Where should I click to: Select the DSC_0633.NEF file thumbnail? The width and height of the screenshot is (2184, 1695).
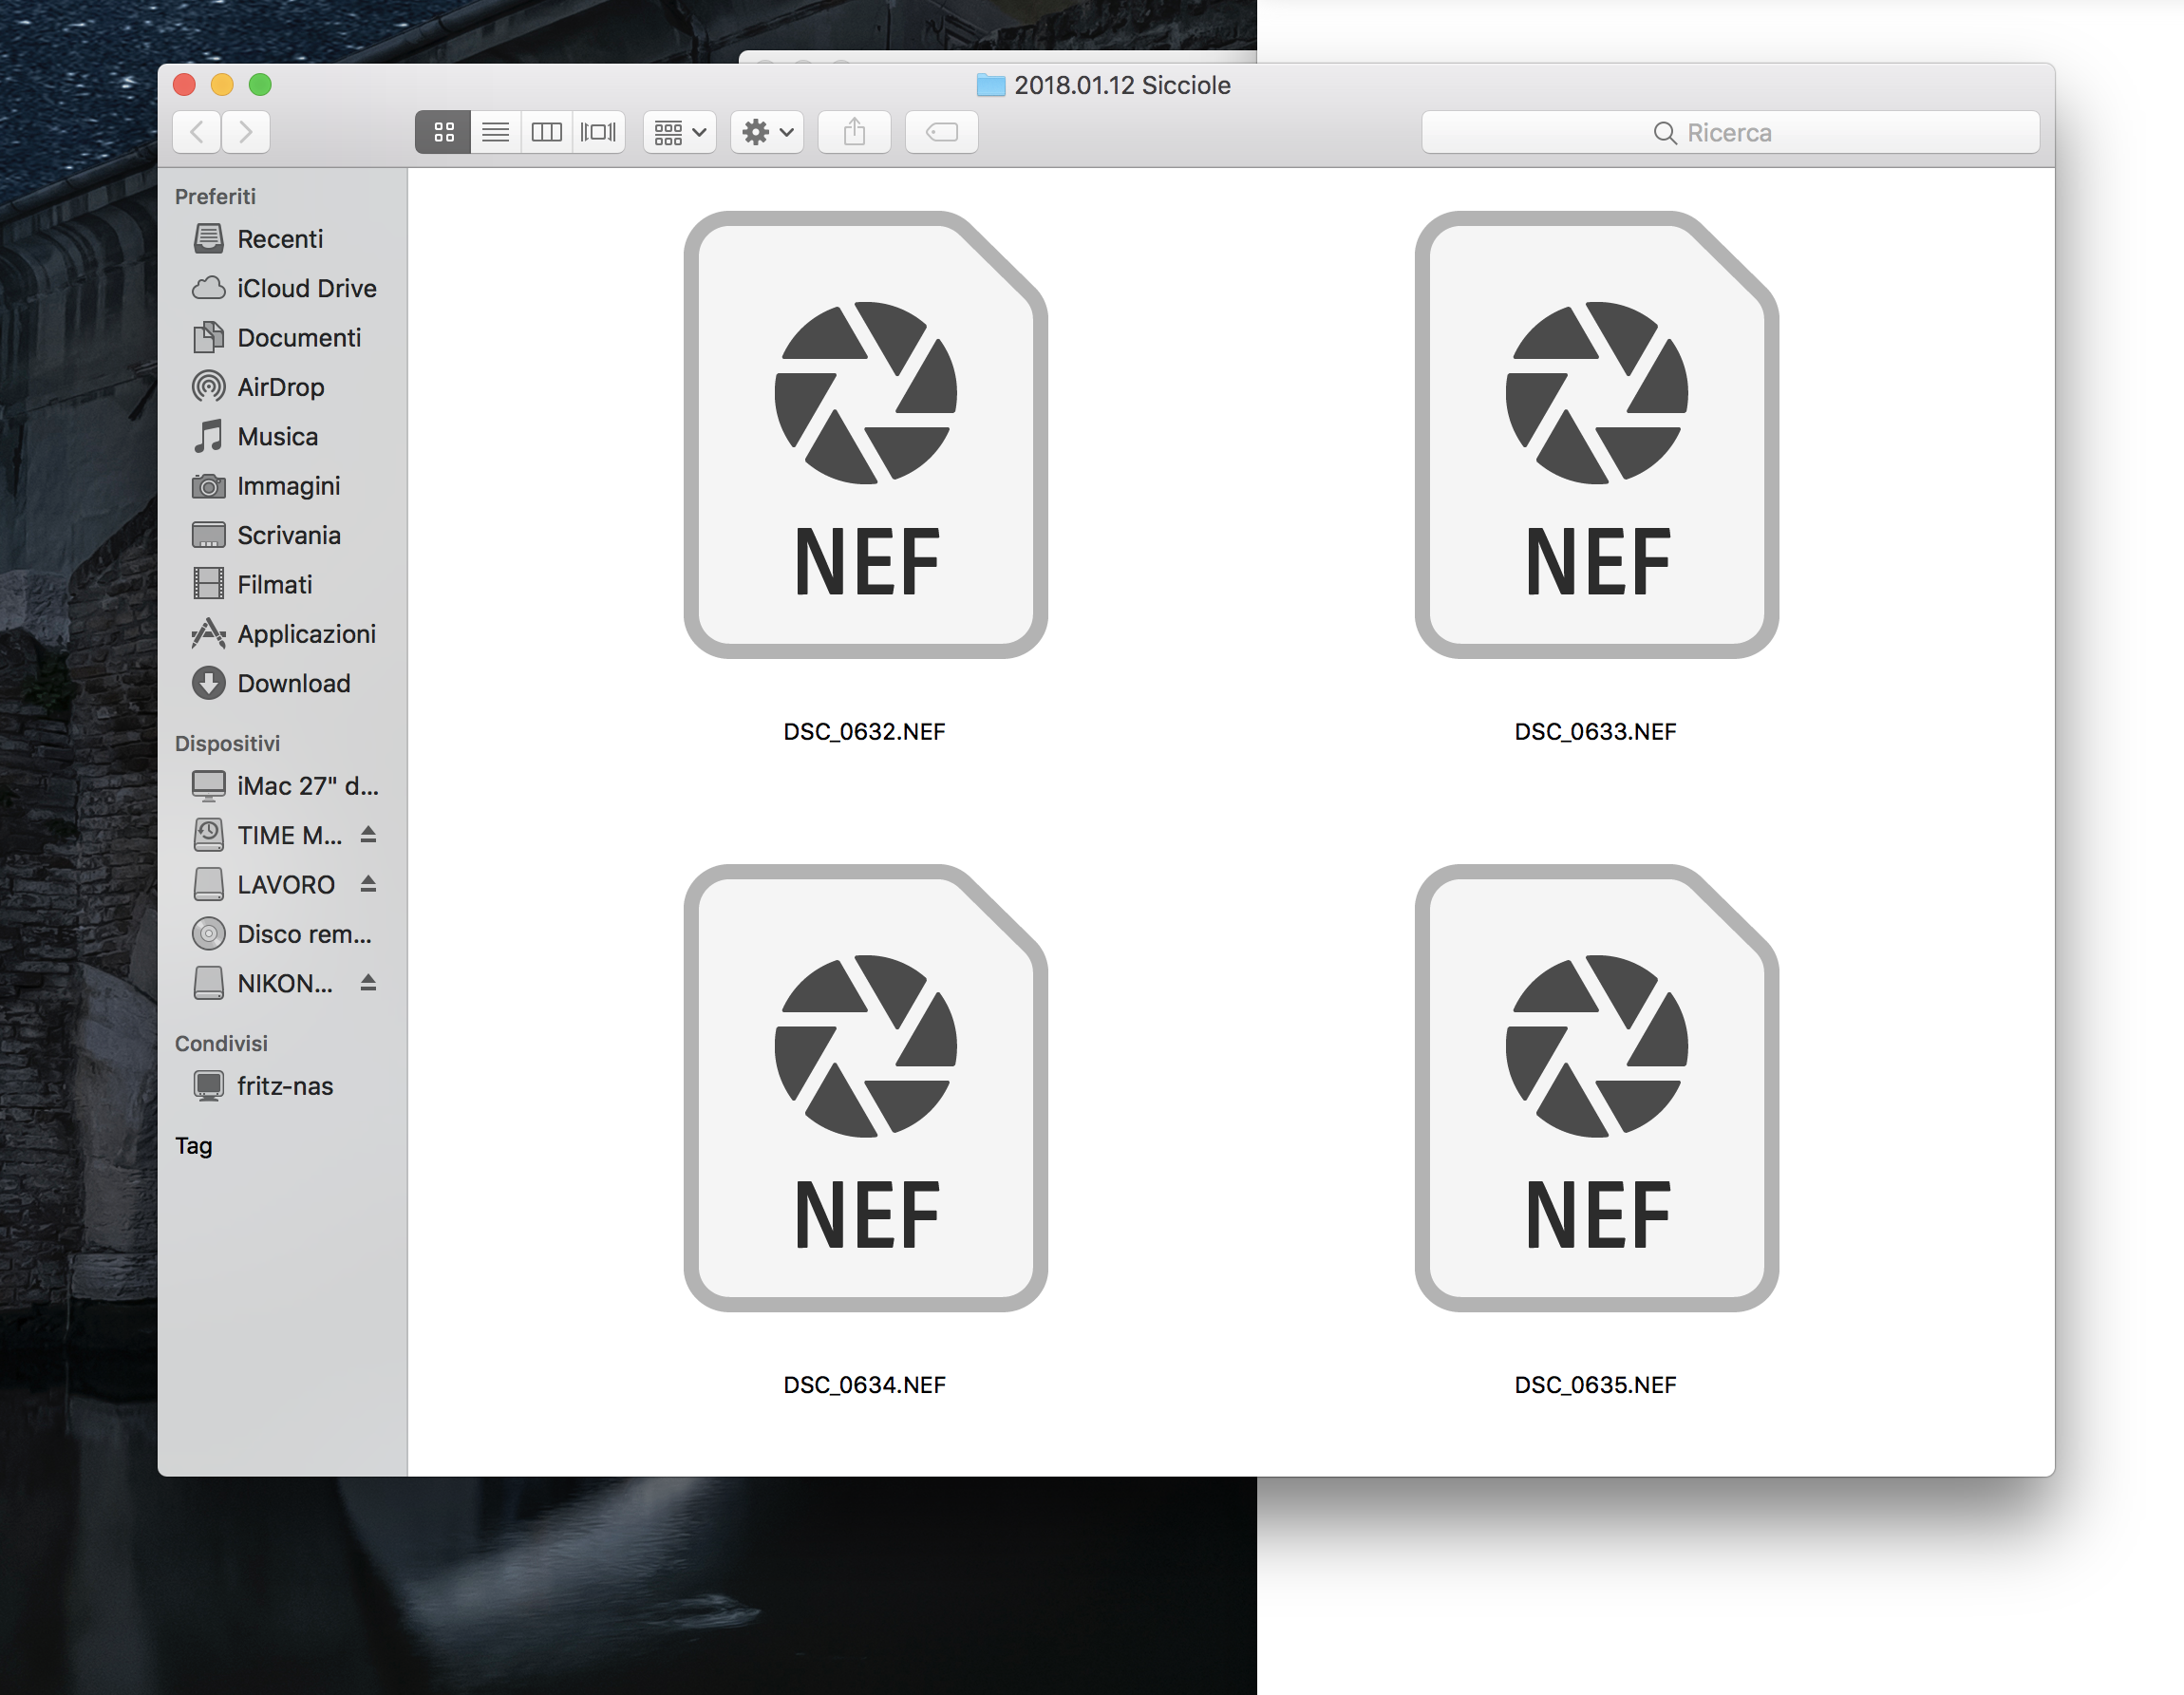(1595, 436)
